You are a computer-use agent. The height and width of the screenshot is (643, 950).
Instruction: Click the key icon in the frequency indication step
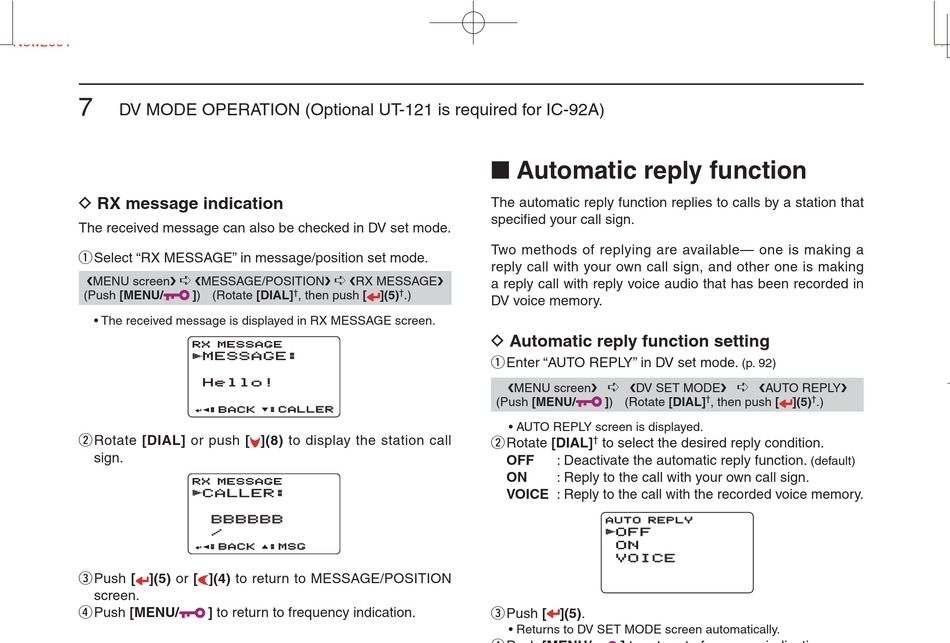click(x=193, y=613)
